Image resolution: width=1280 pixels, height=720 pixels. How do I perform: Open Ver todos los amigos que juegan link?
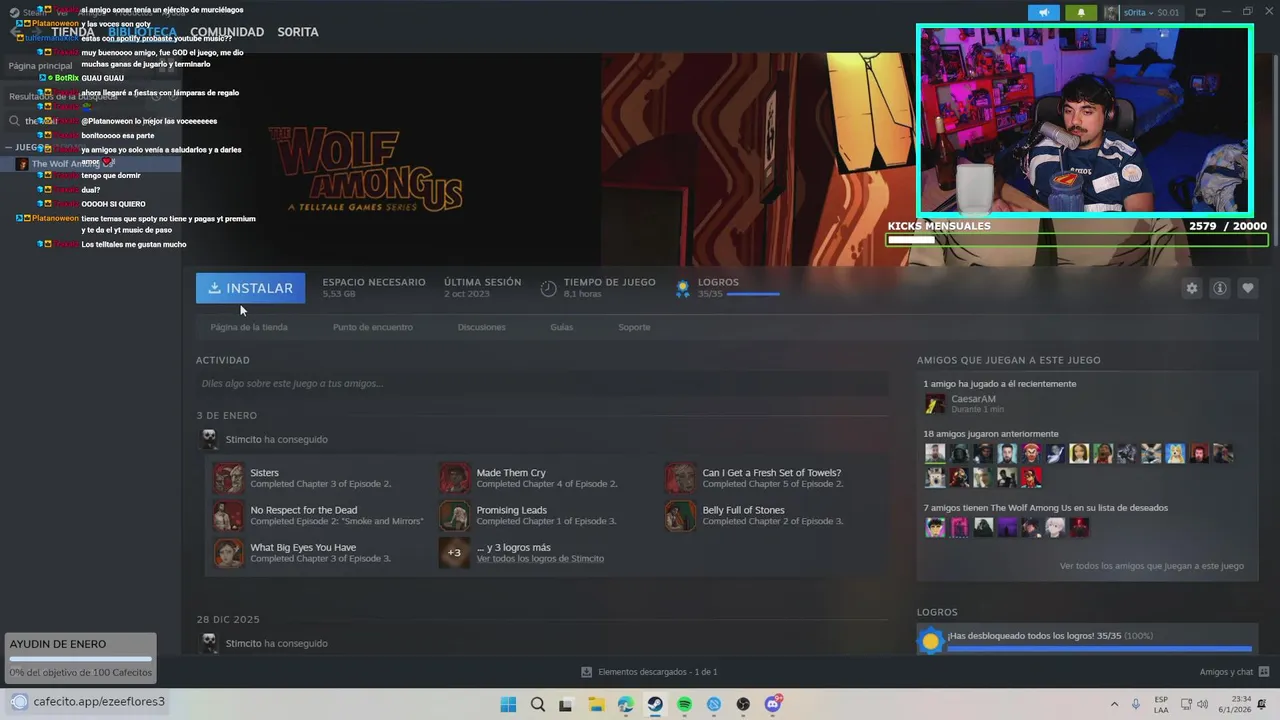pos(1152,566)
